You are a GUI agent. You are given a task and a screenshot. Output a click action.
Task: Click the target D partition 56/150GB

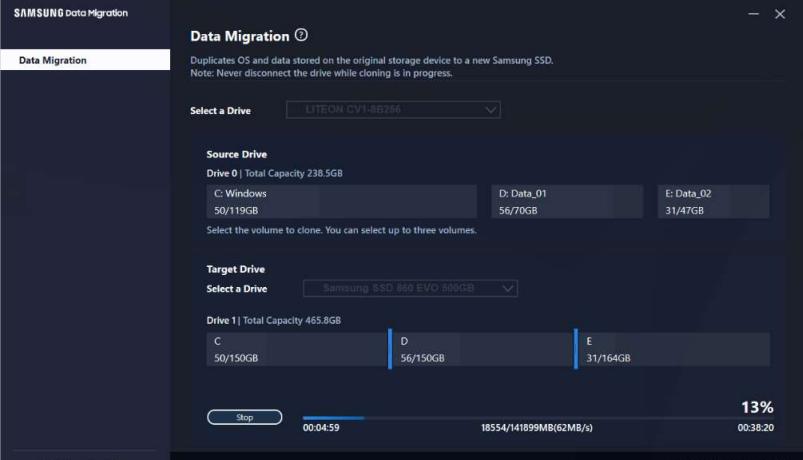click(483, 349)
